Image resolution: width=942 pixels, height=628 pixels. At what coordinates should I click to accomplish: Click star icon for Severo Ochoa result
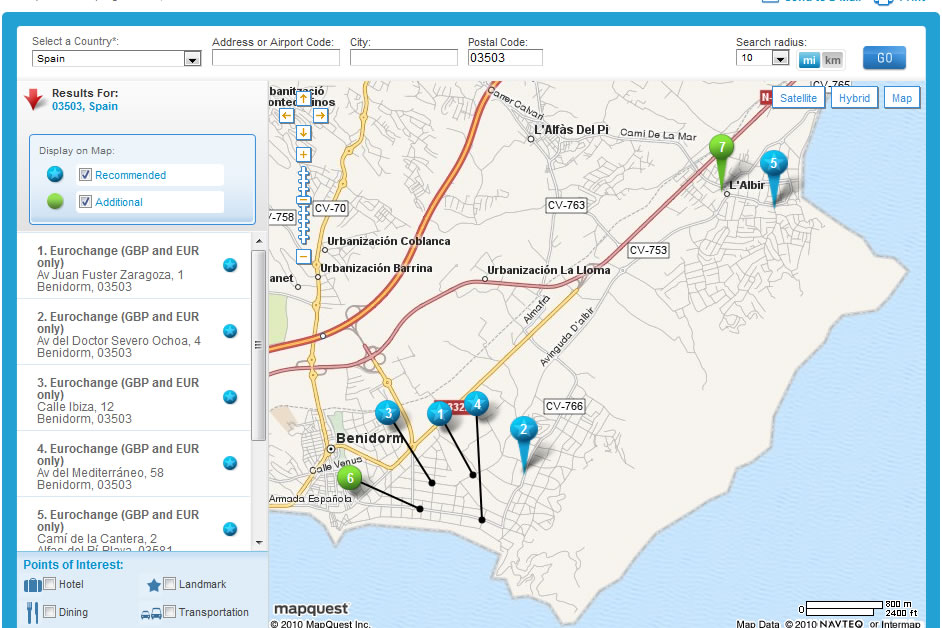(x=229, y=331)
